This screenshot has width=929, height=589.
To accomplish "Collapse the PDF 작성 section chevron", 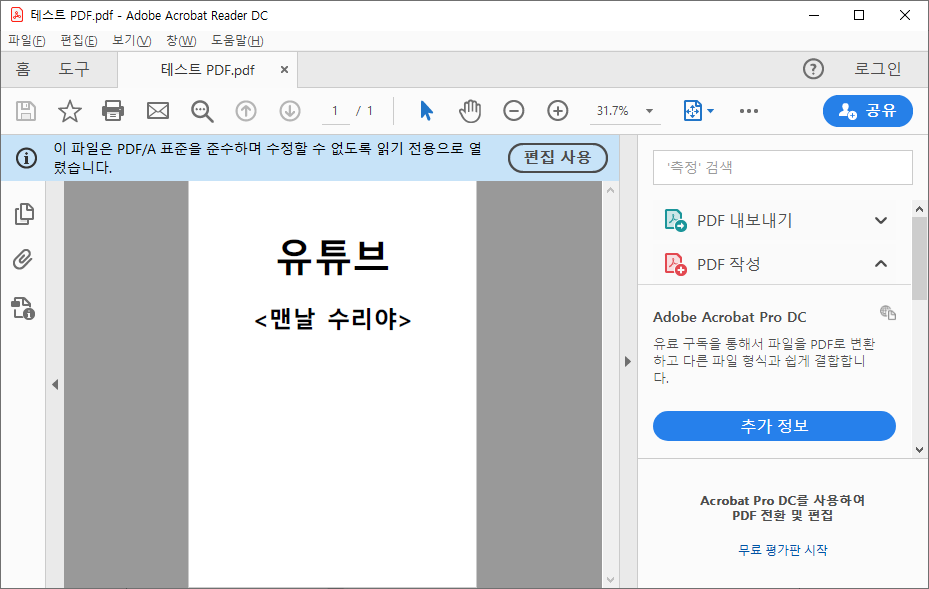I will (881, 264).
